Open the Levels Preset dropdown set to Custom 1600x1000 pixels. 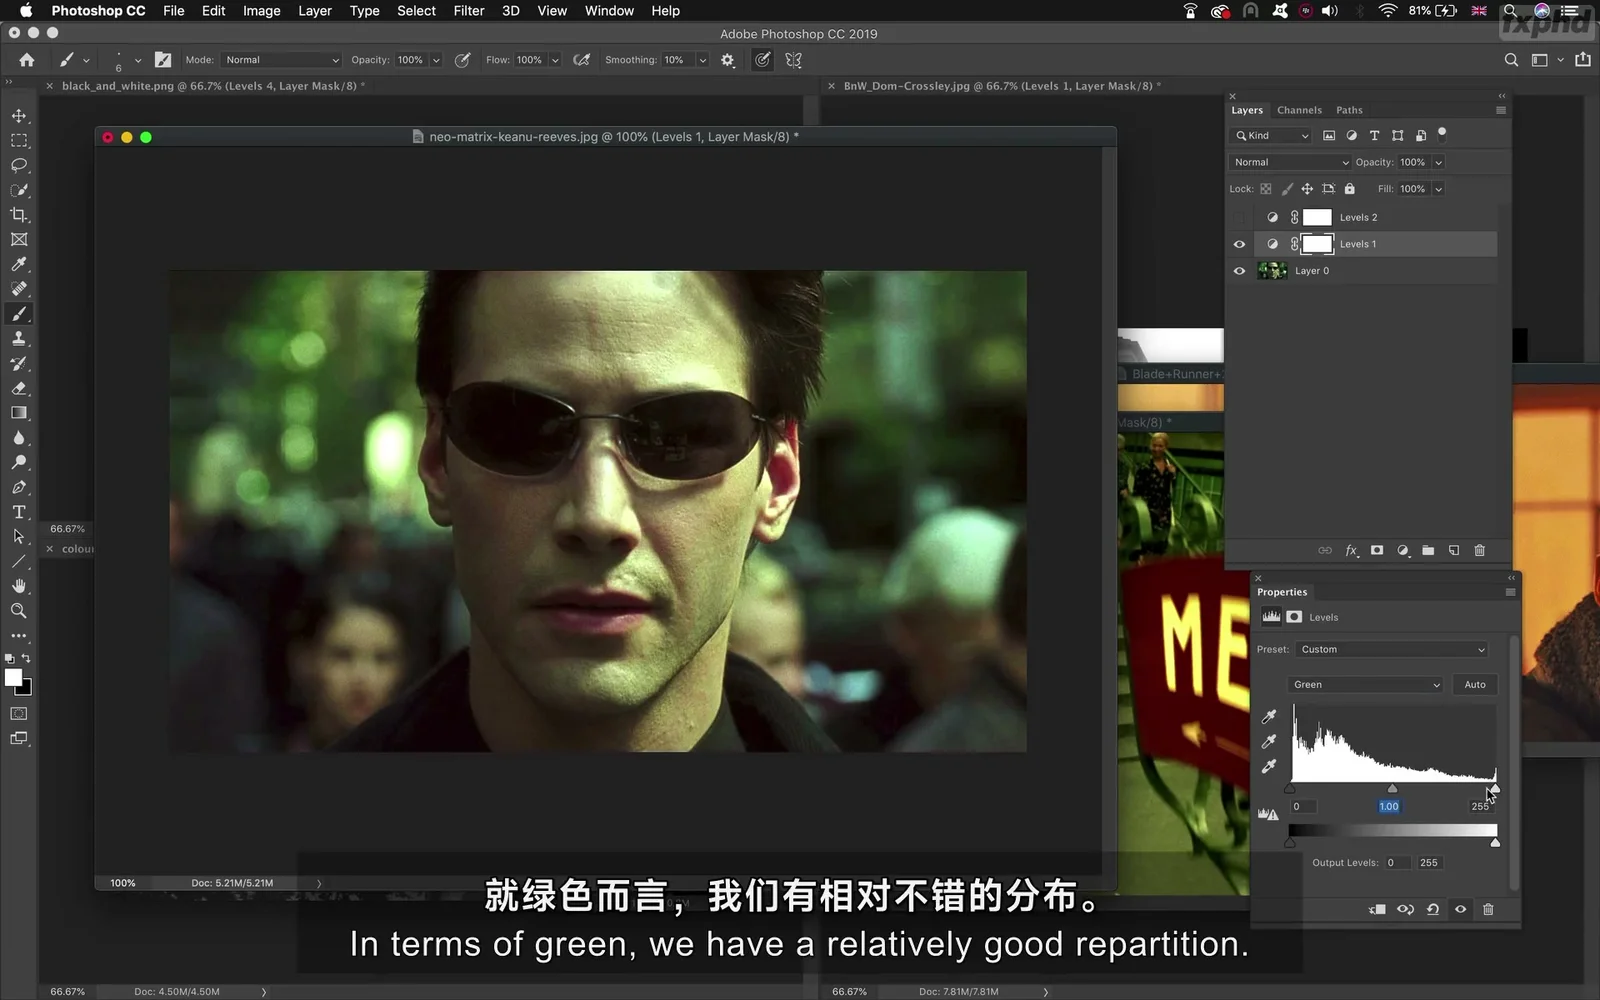(x=1392, y=650)
